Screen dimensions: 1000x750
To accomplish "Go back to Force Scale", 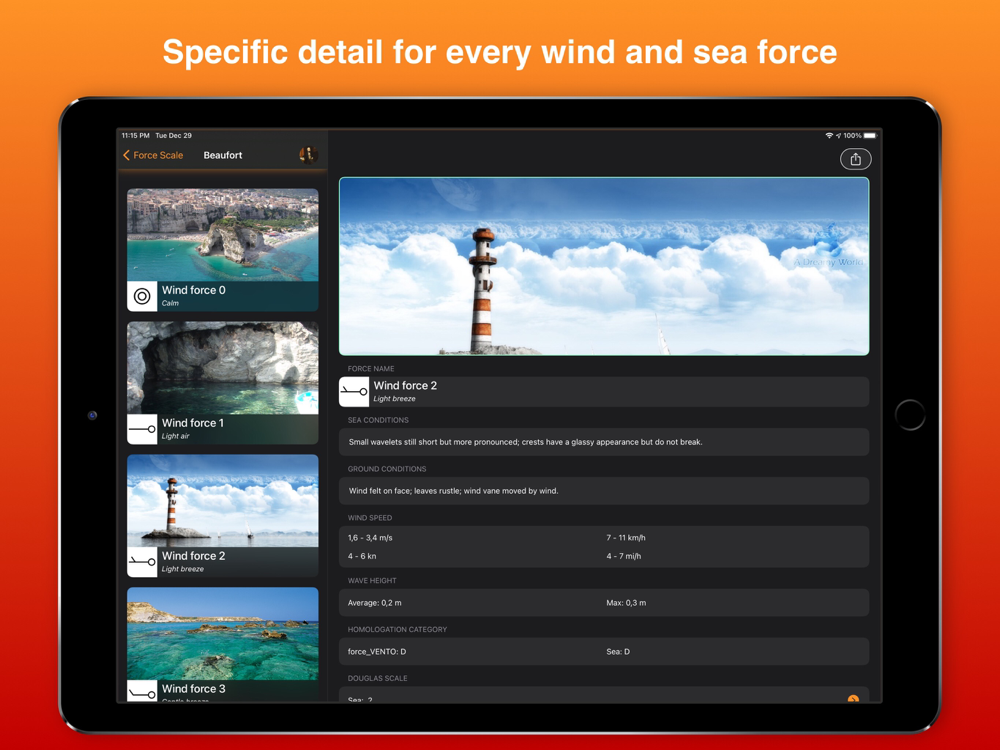I will (x=153, y=155).
